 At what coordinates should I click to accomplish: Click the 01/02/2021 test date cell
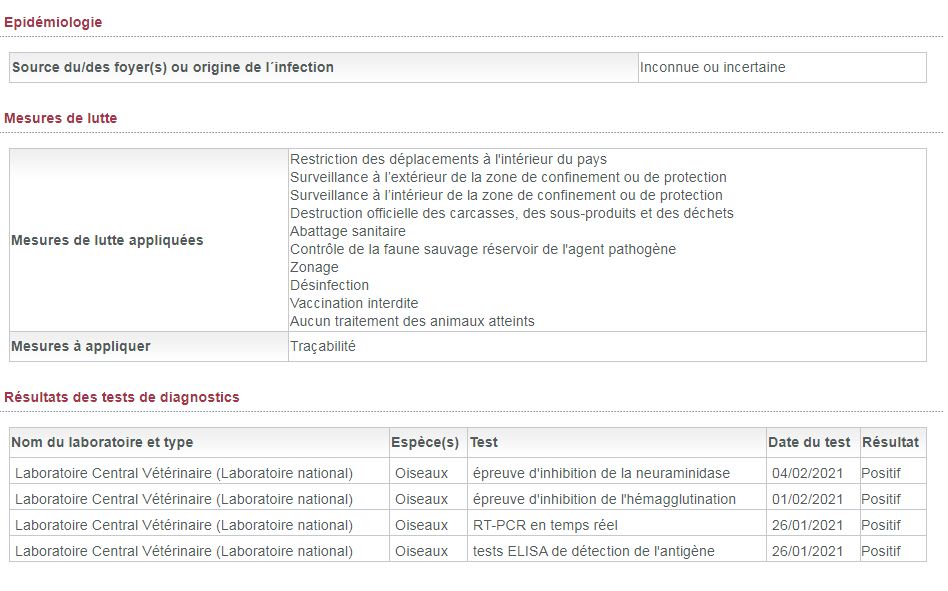tap(813, 499)
